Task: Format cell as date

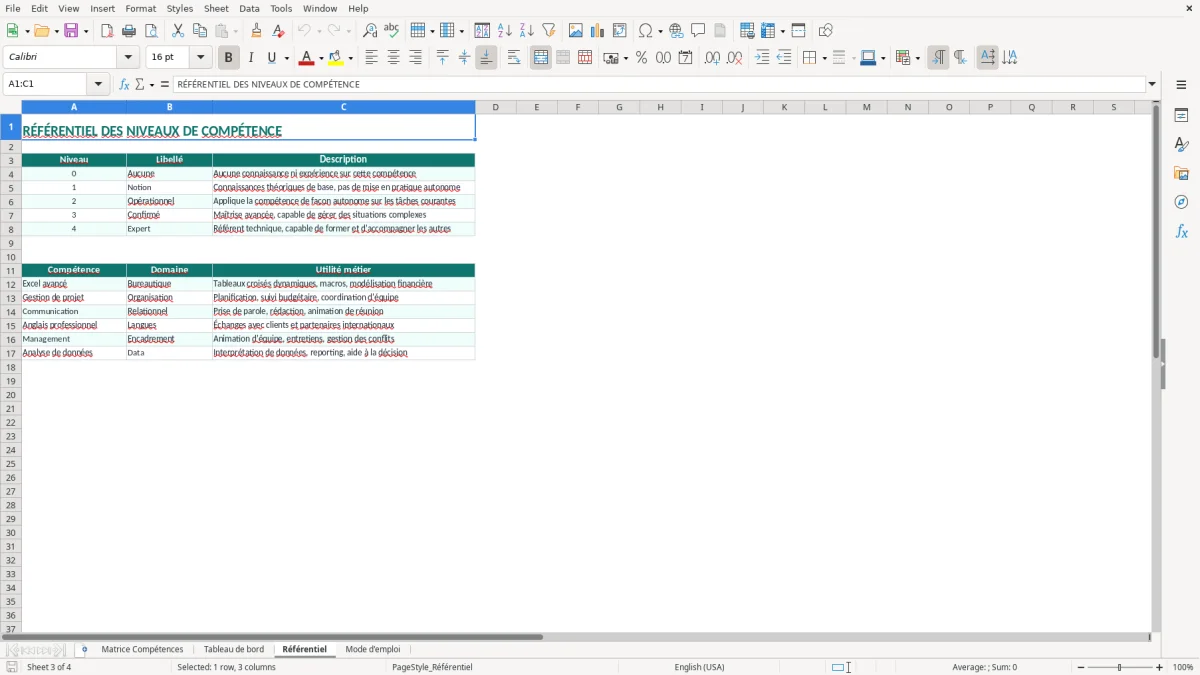Action: click(x=685, y=58)
